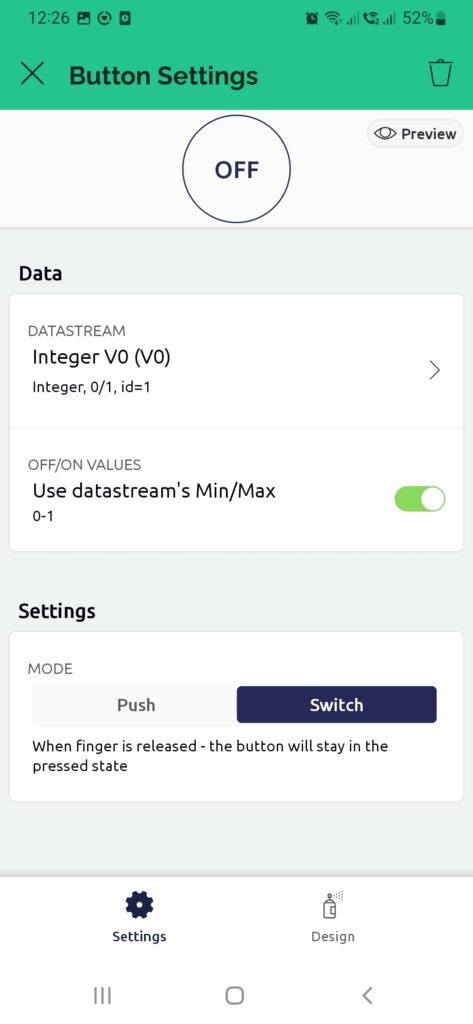Tap the Design spray can icon
This screenshot has height=1024, width=473.
333,905
